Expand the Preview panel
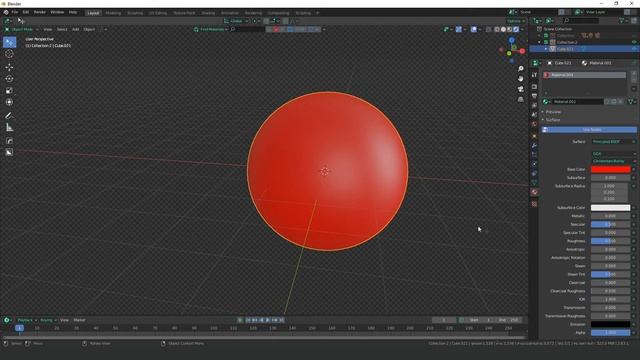The image size is (640, 360). (553, 112)
